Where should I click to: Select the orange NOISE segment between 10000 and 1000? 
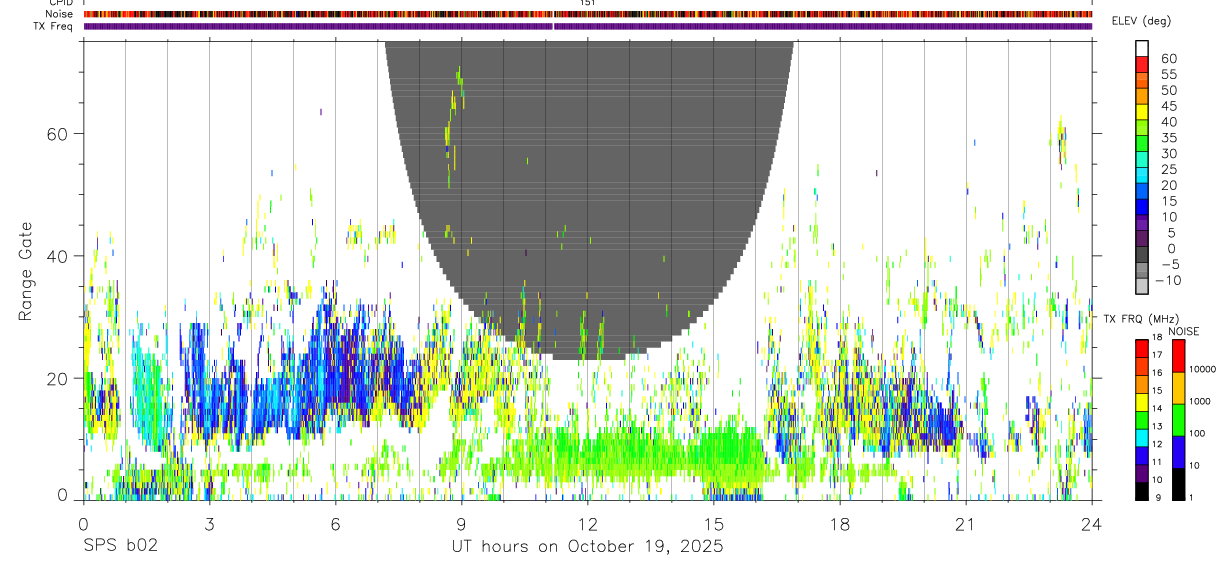point(1178,388)
